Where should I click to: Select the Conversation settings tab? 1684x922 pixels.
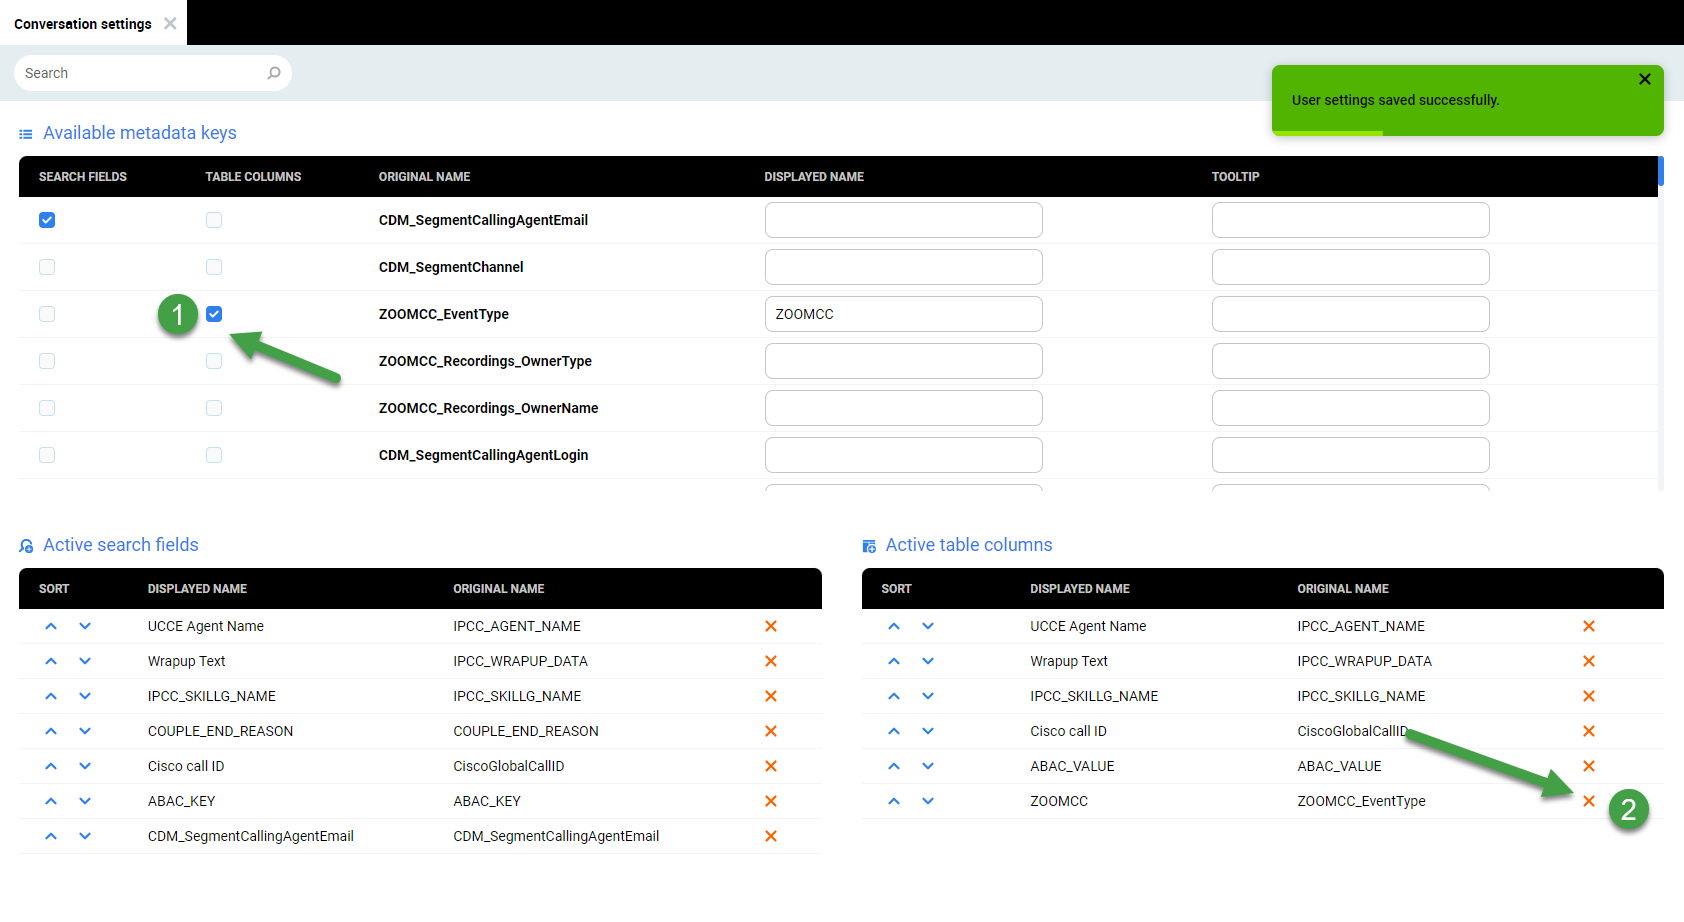tap(83, 24)
